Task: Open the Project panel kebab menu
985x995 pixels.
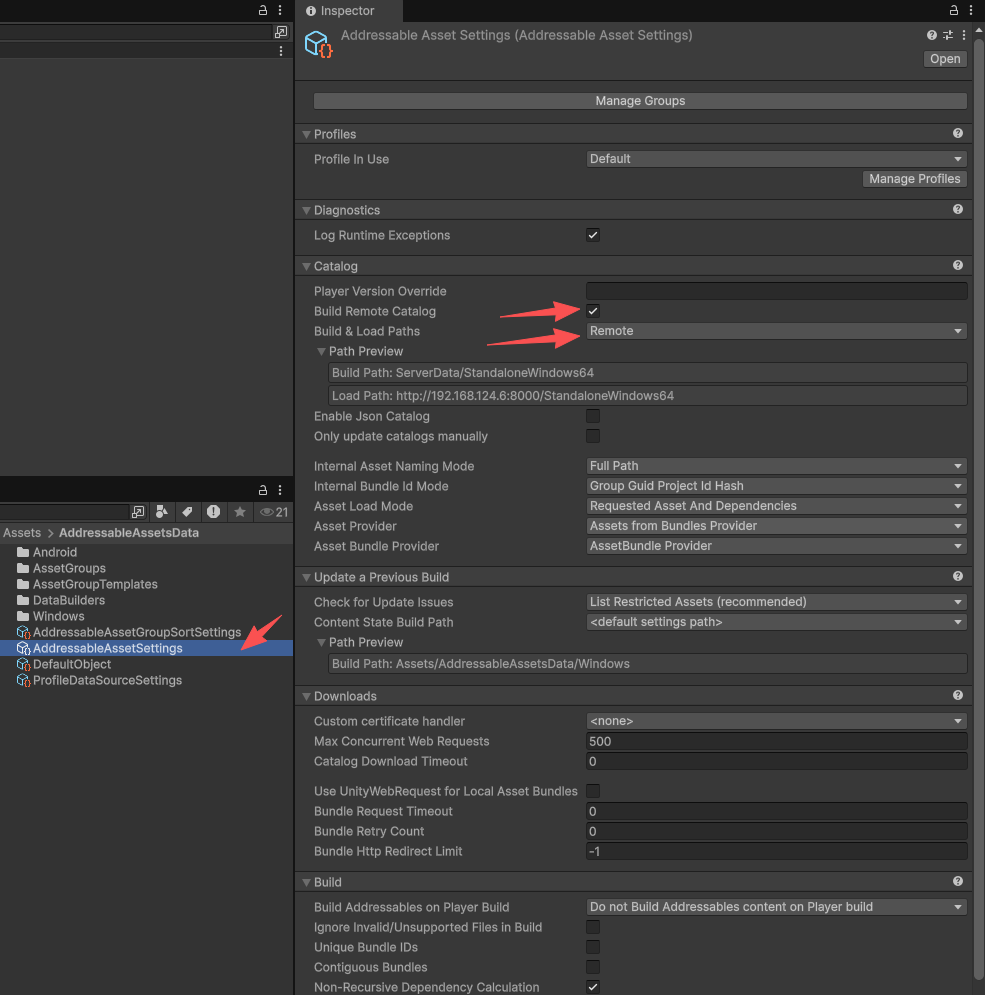Action: pos(280,490)
